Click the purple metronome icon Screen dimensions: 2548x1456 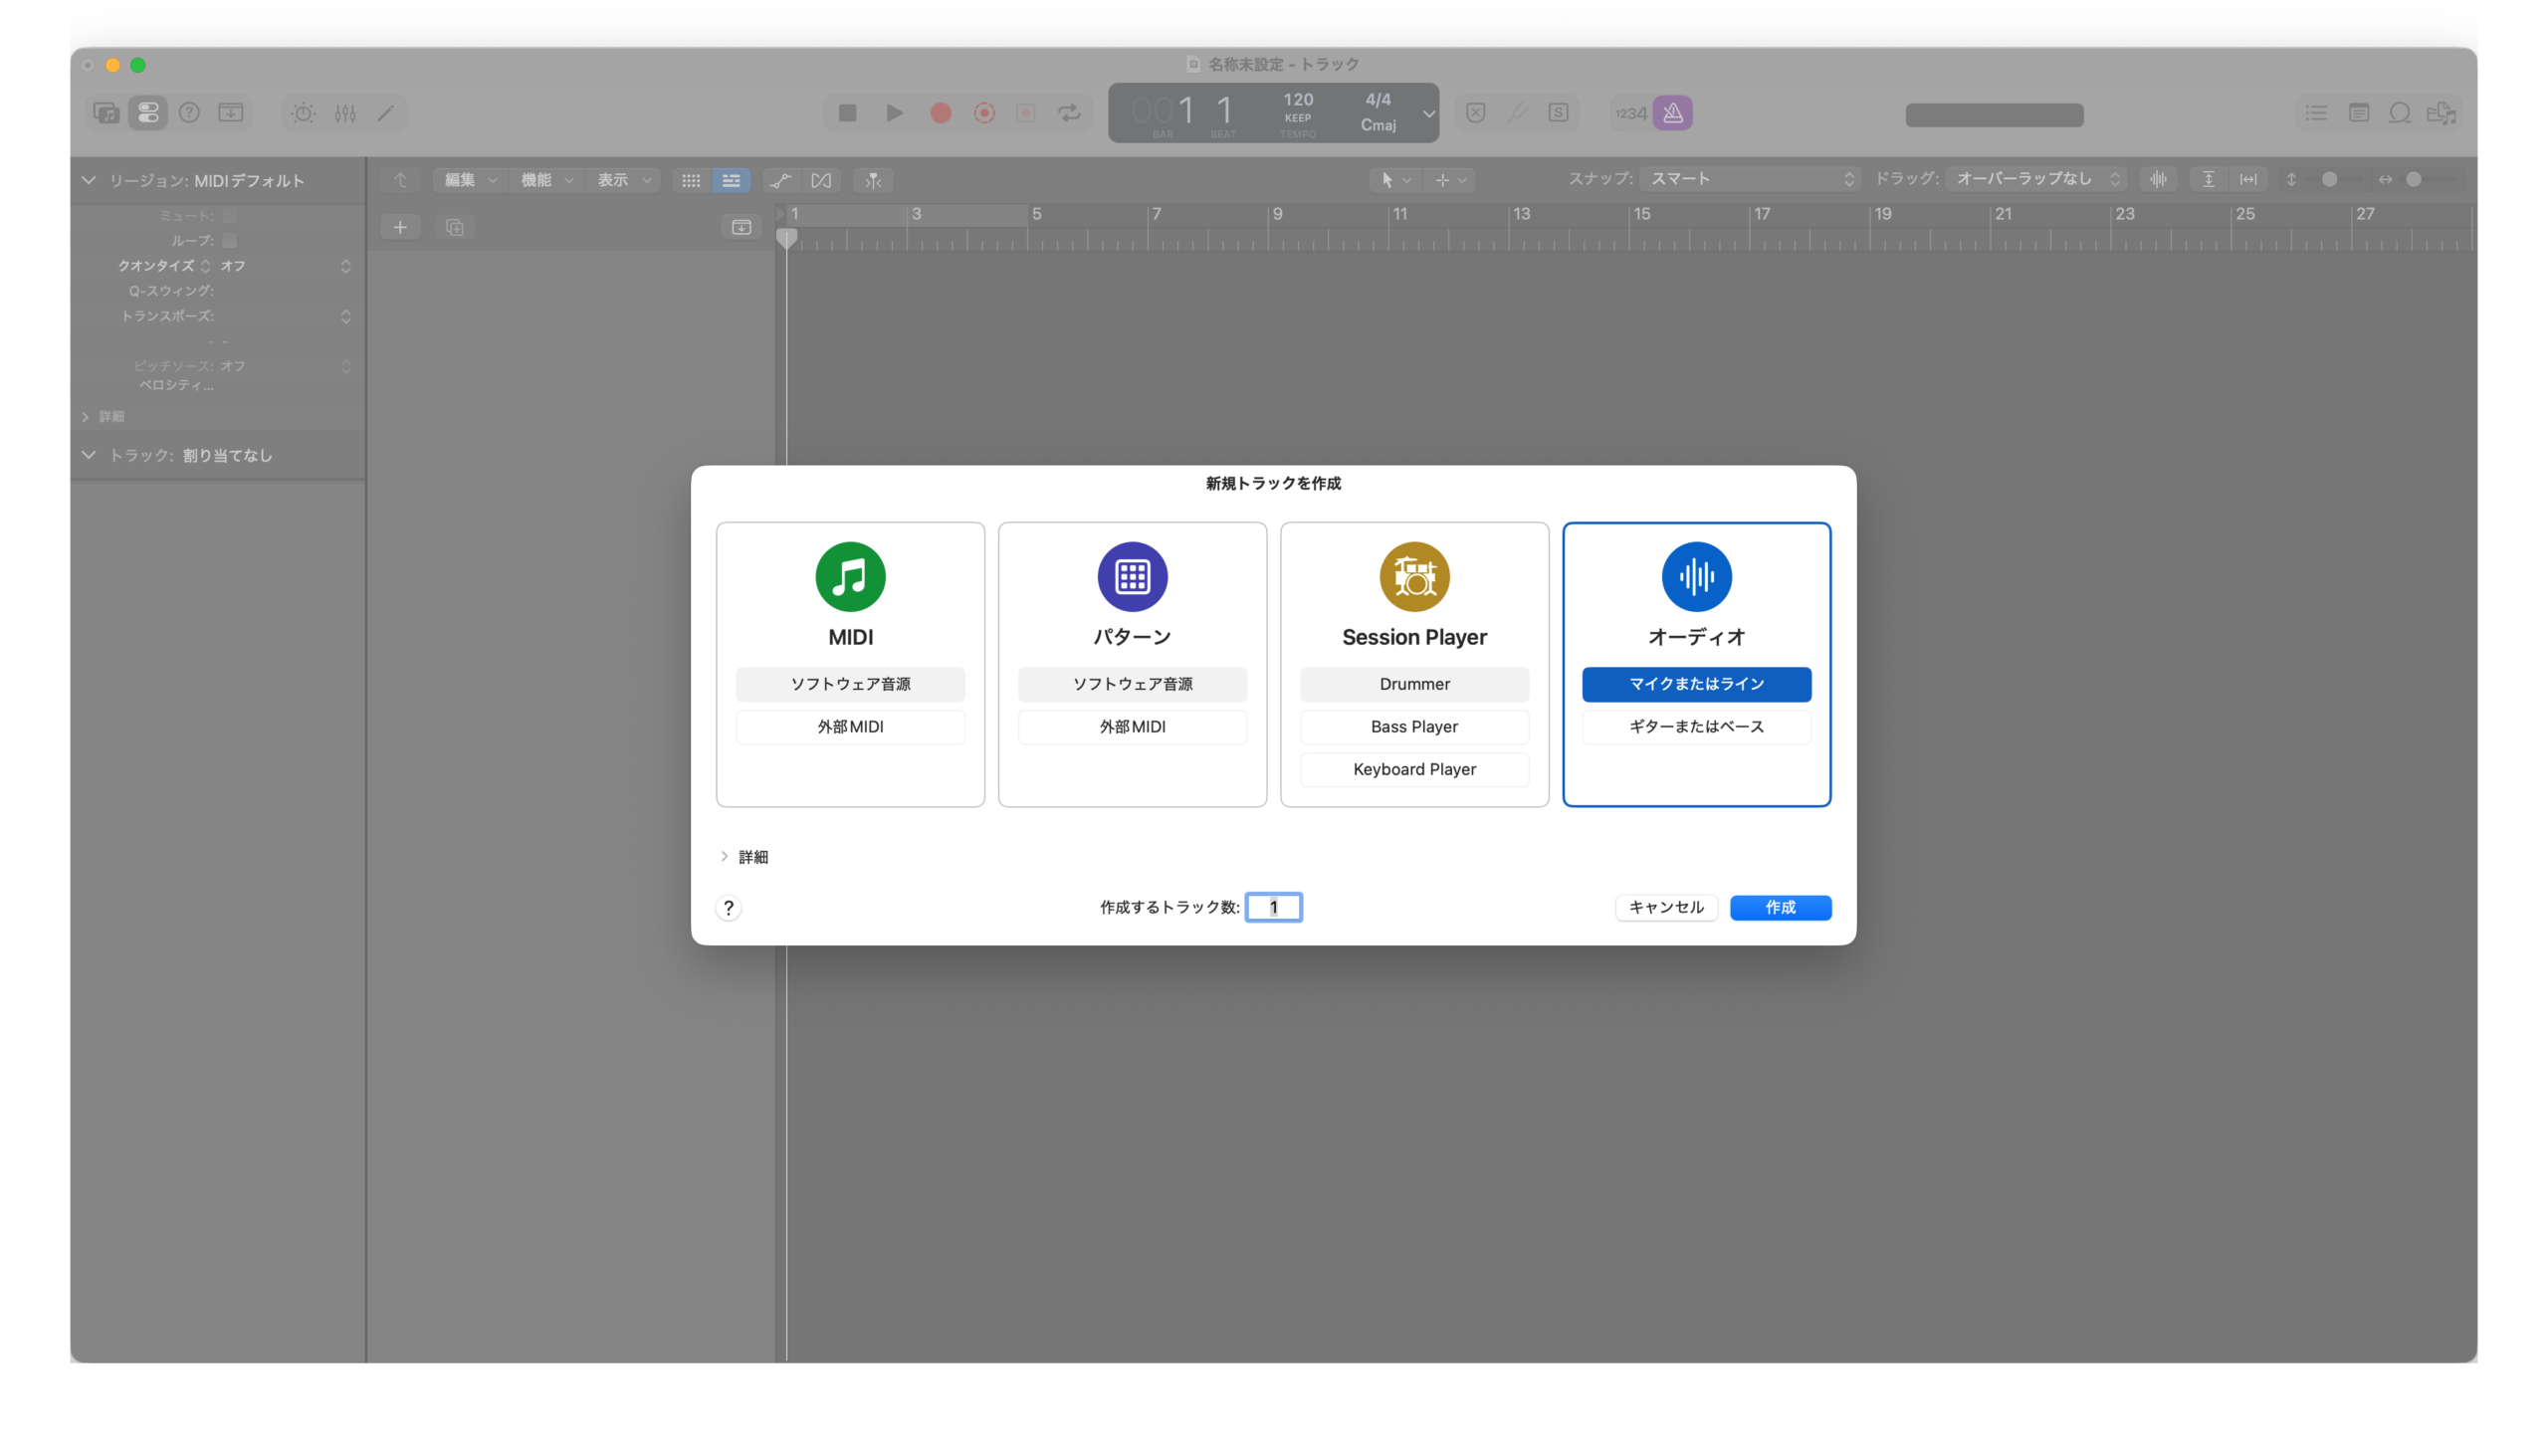click(1672, 113)
